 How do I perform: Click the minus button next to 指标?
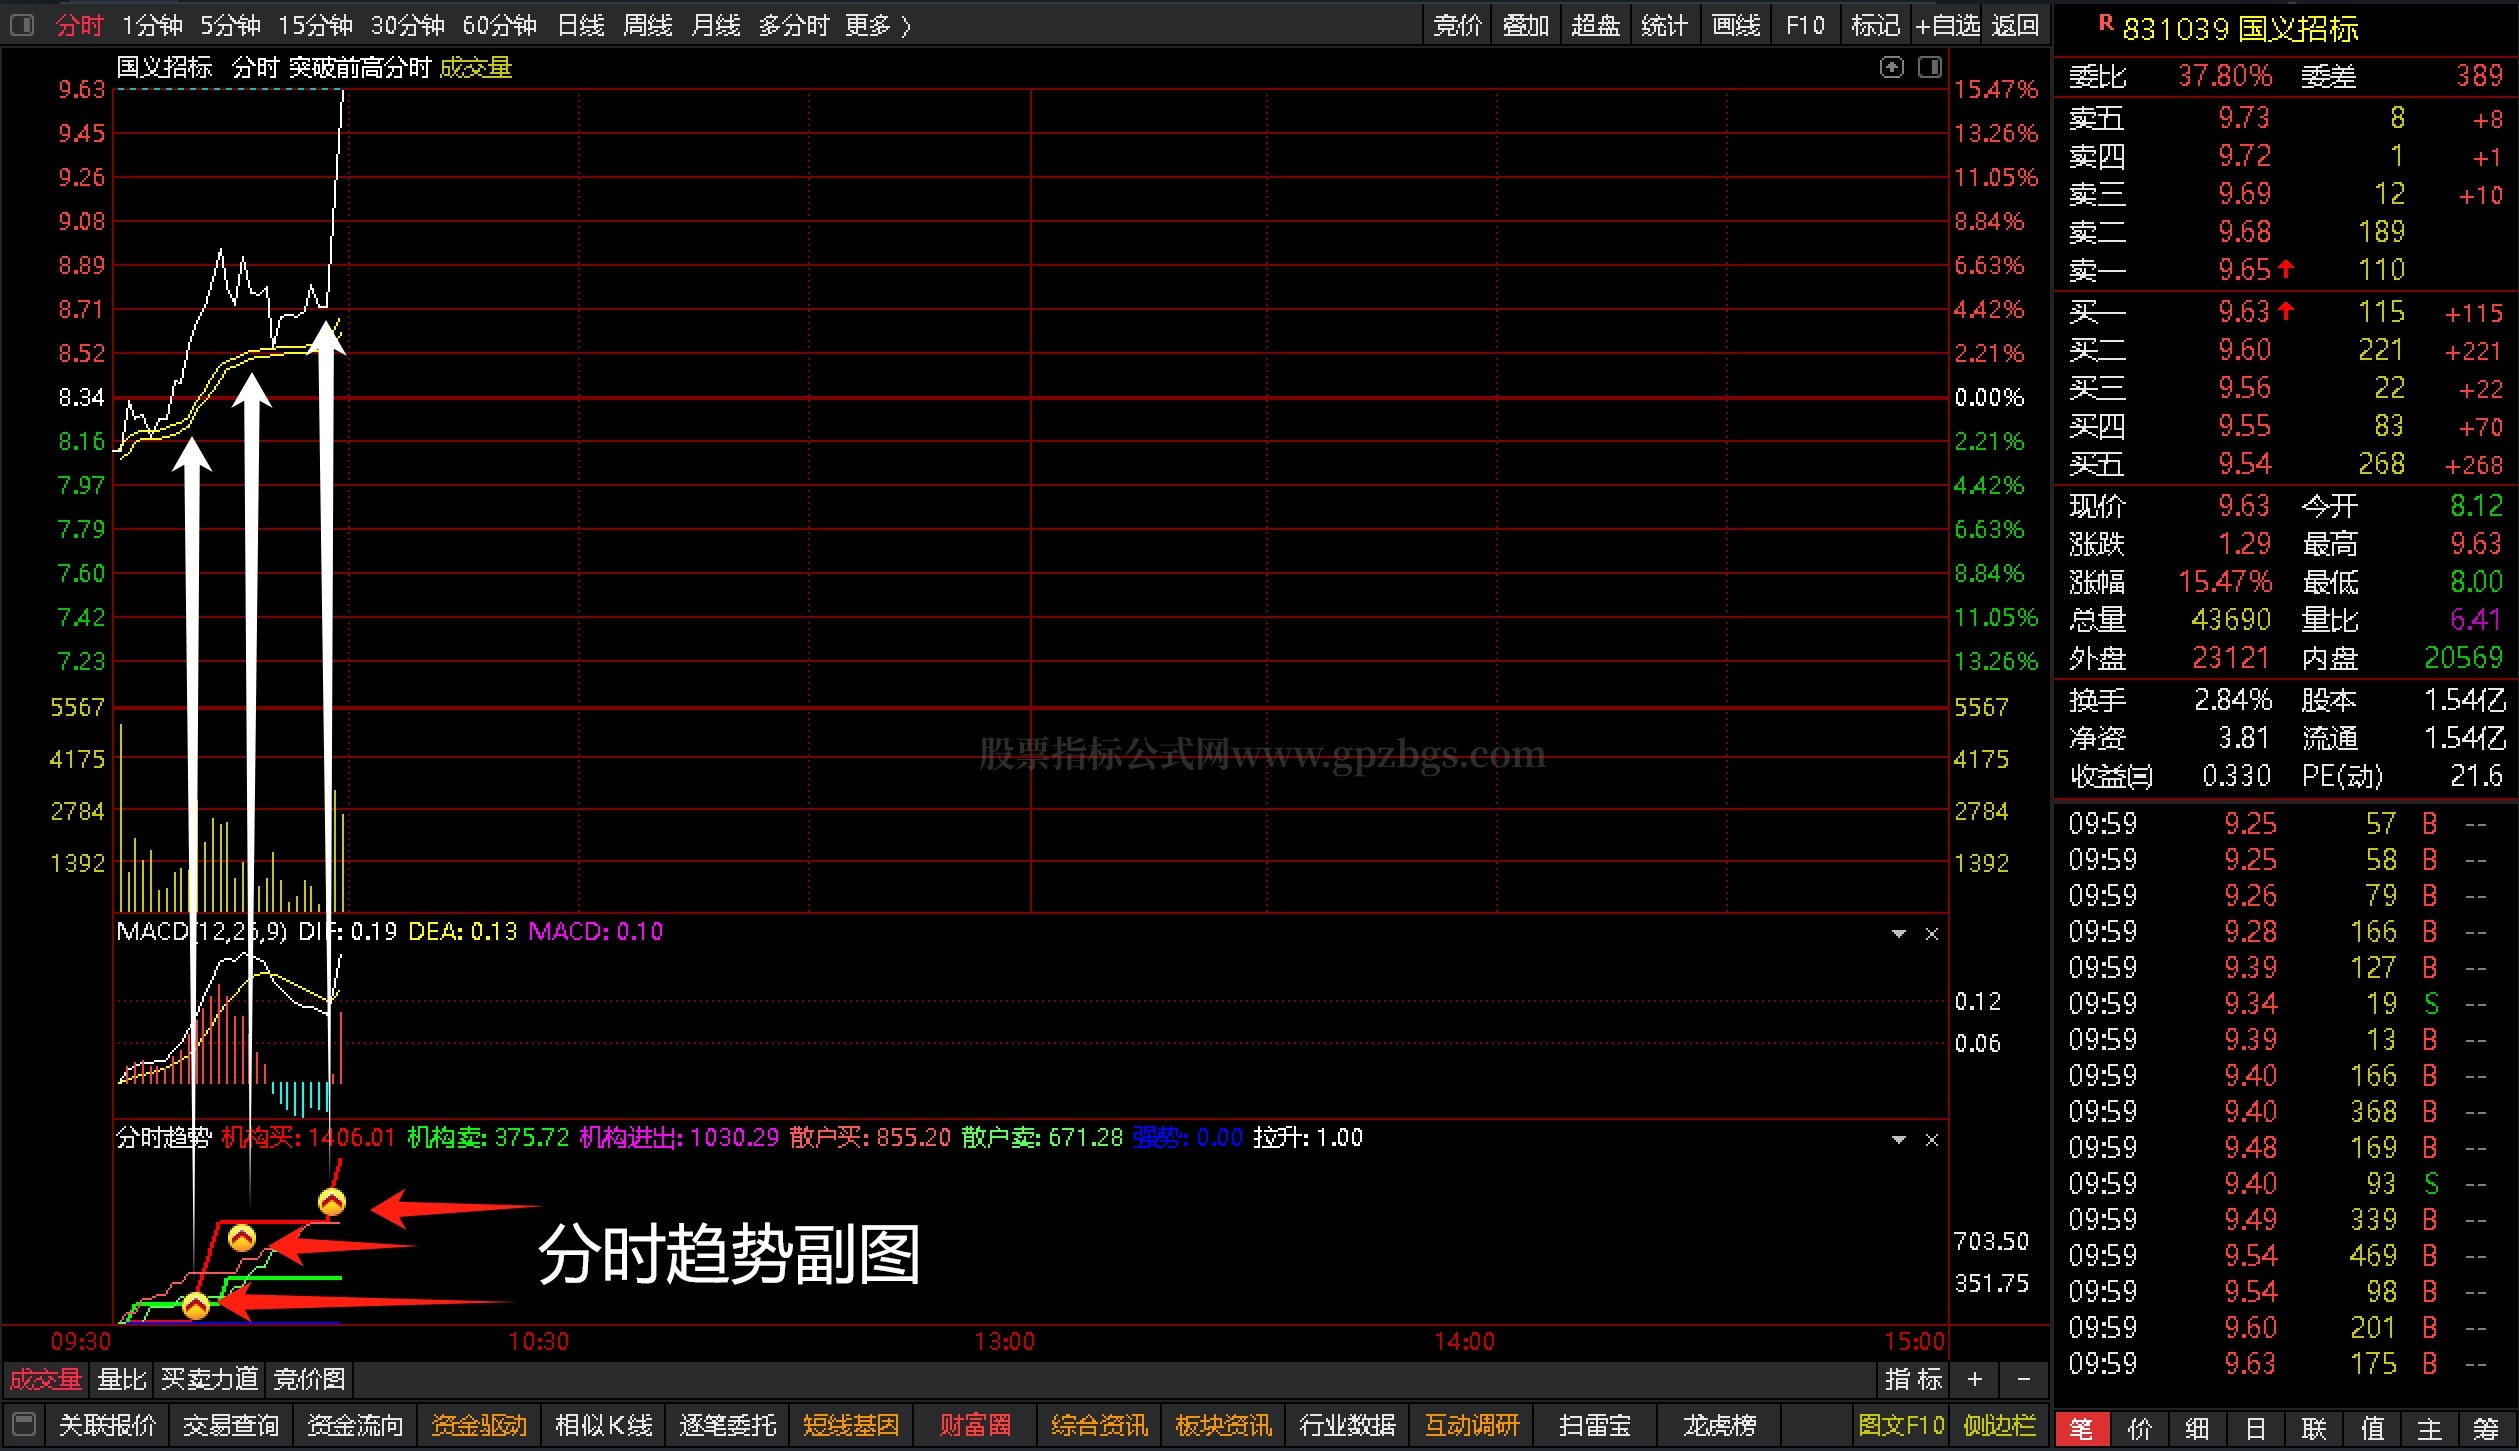coord(2023,1380)
